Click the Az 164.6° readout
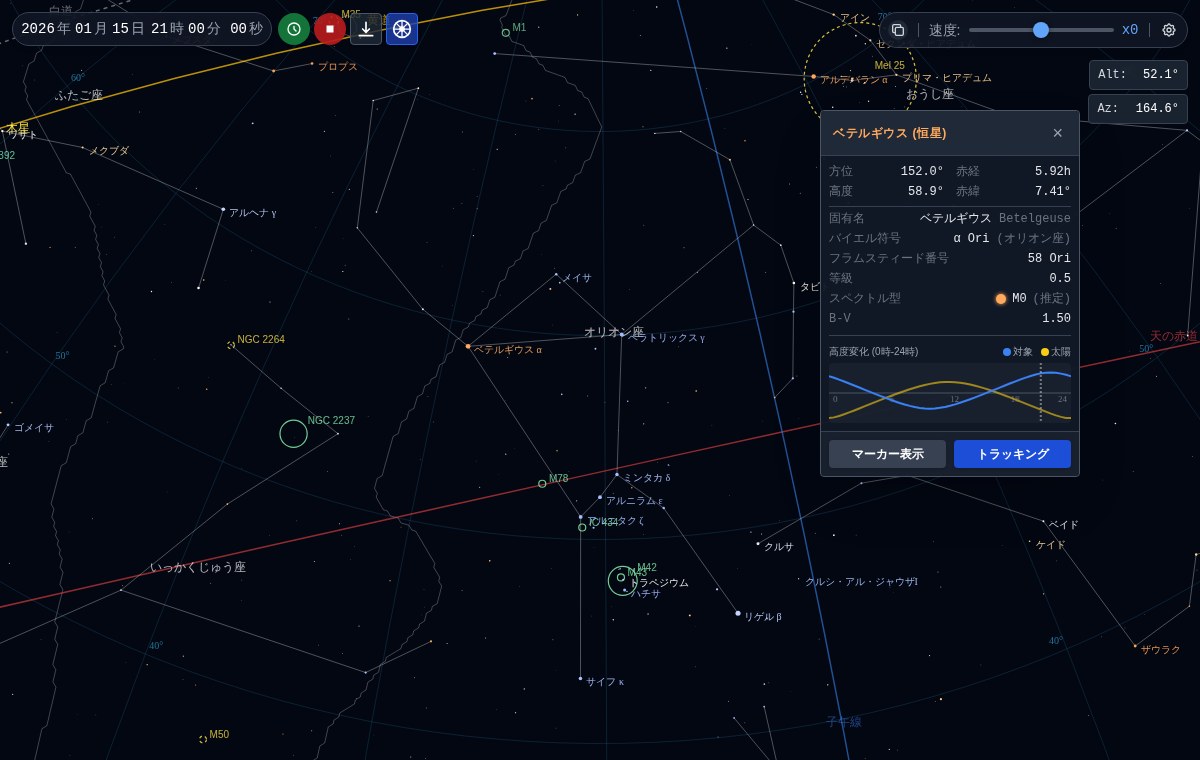 point(1138,109)
